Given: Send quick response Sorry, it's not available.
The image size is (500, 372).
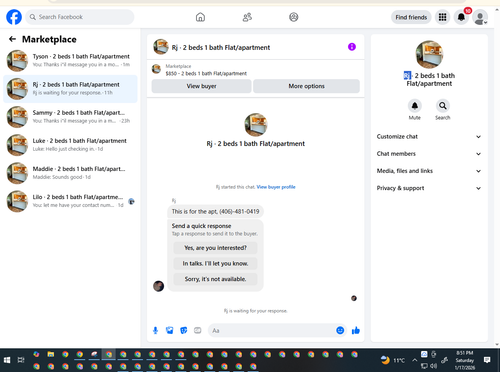Looking at the screenshot, I should [x=215, y=279].
